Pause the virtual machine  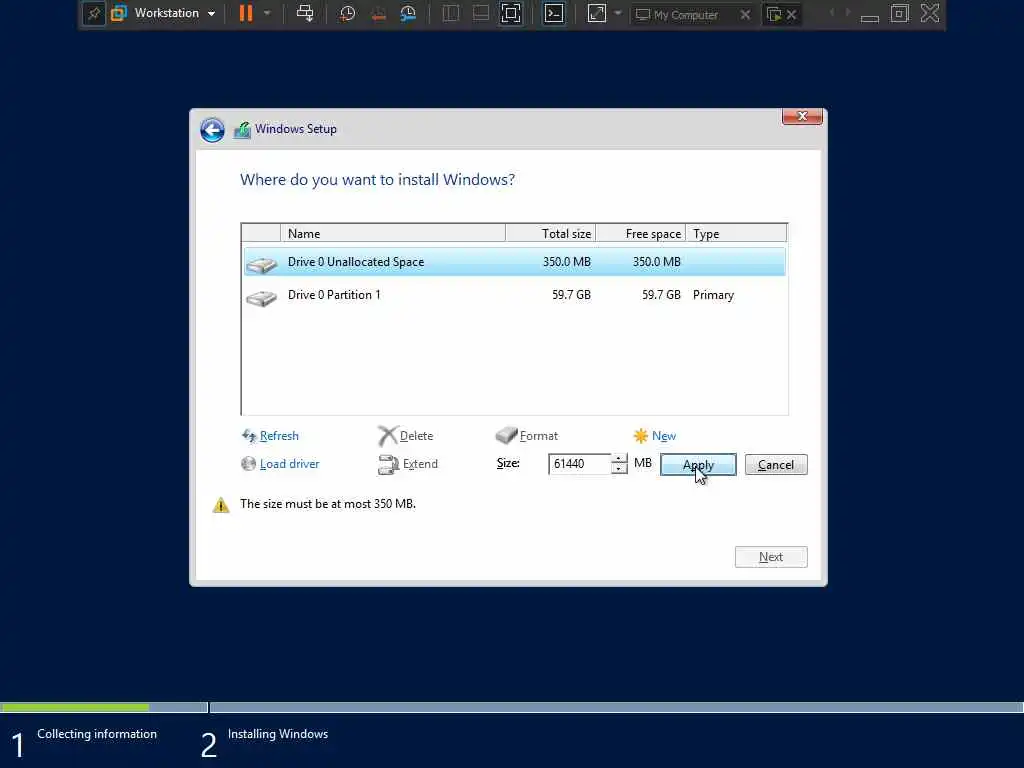(246, 13)
